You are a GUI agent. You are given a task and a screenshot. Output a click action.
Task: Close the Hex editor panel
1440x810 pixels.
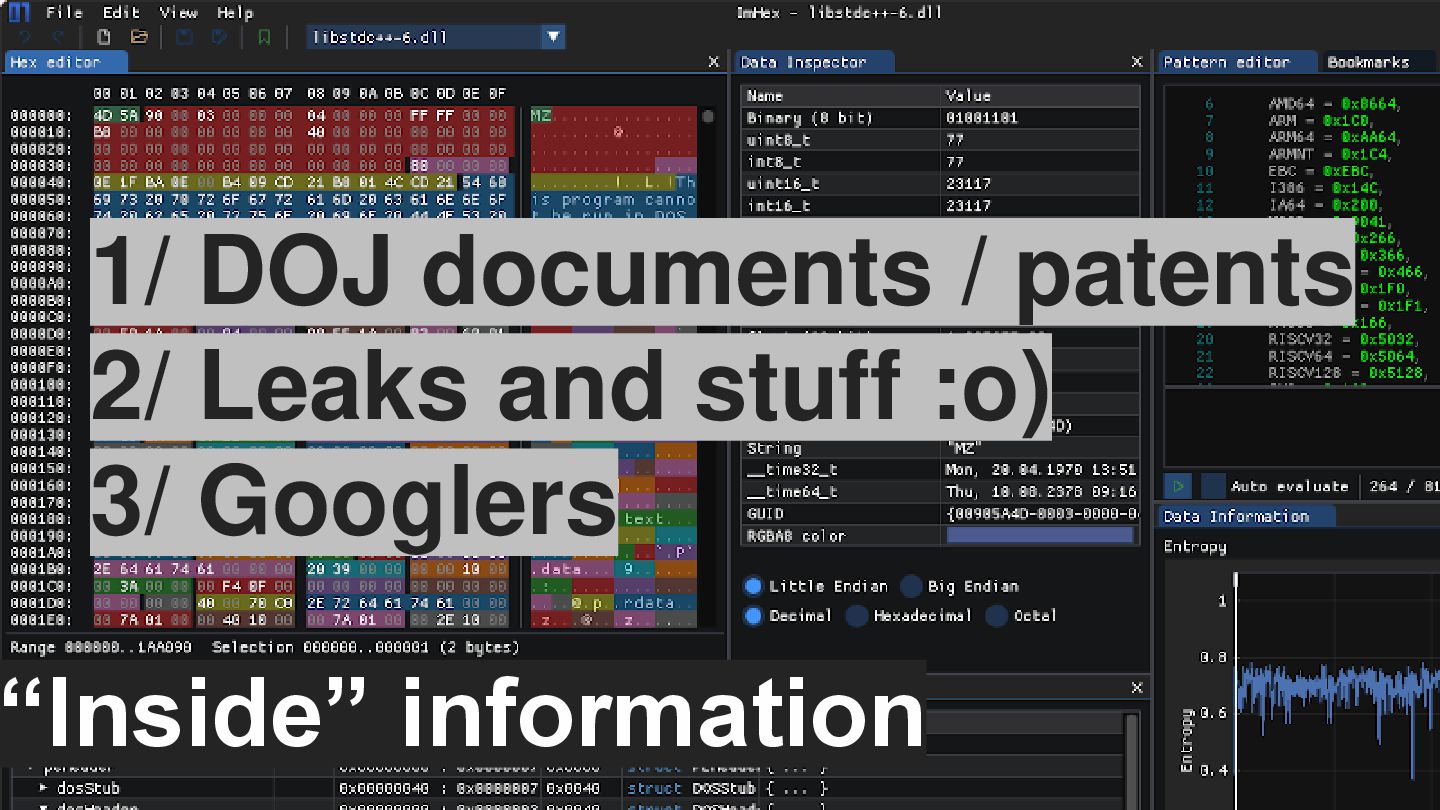tap(713, 62)
